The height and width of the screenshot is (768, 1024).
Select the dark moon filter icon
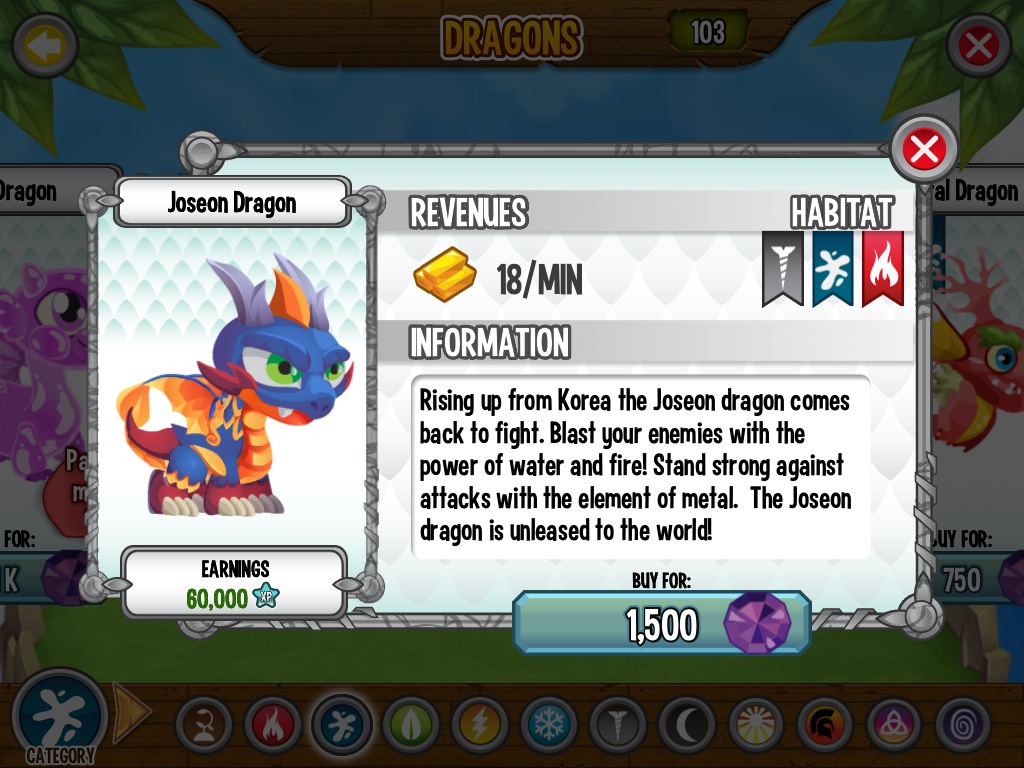coord(687,725)
